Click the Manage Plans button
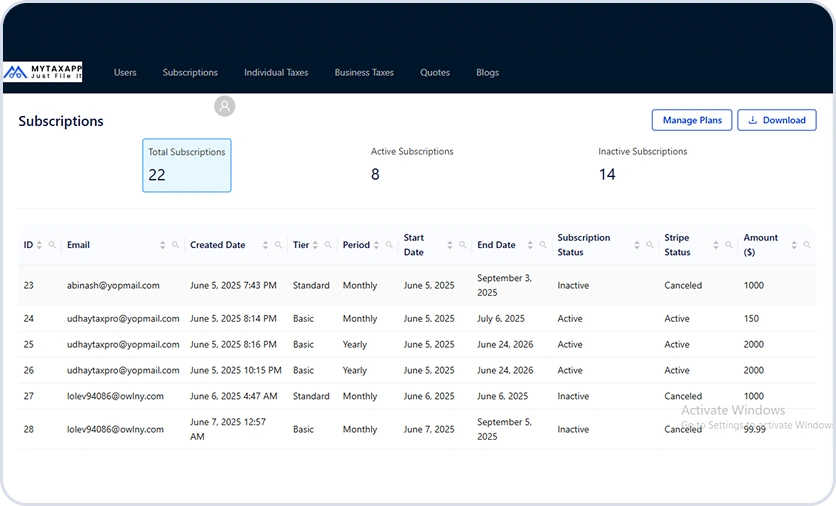This screenshot has height=506, width=836. pyautogui.click(x=692, y=120)
